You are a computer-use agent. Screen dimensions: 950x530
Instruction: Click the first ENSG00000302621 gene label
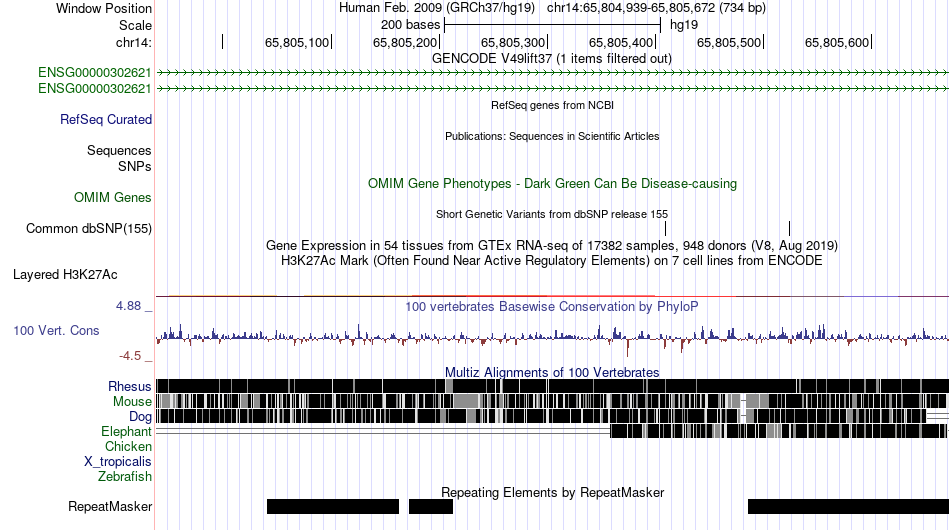tap(95, 73)
